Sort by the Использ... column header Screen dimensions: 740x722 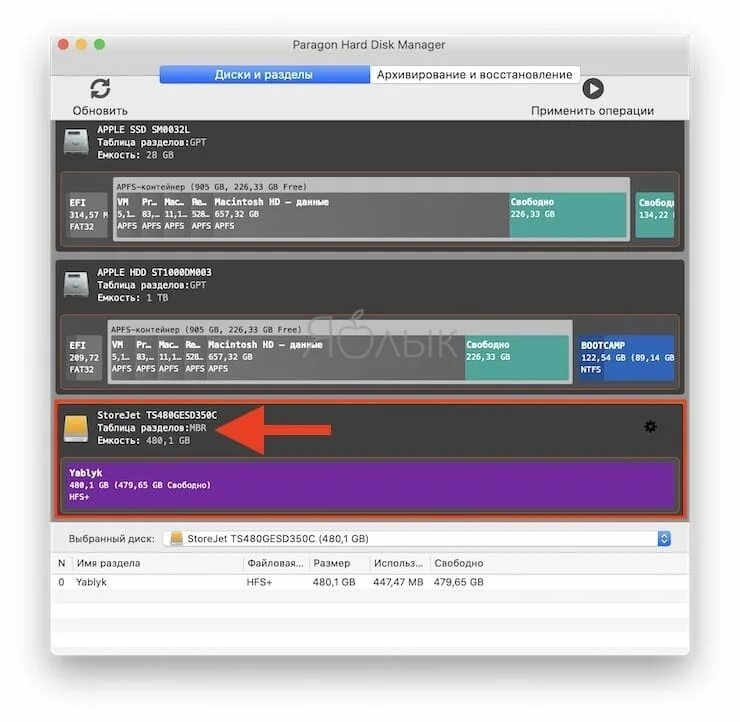pyautogui.click(x=398, y=563)
